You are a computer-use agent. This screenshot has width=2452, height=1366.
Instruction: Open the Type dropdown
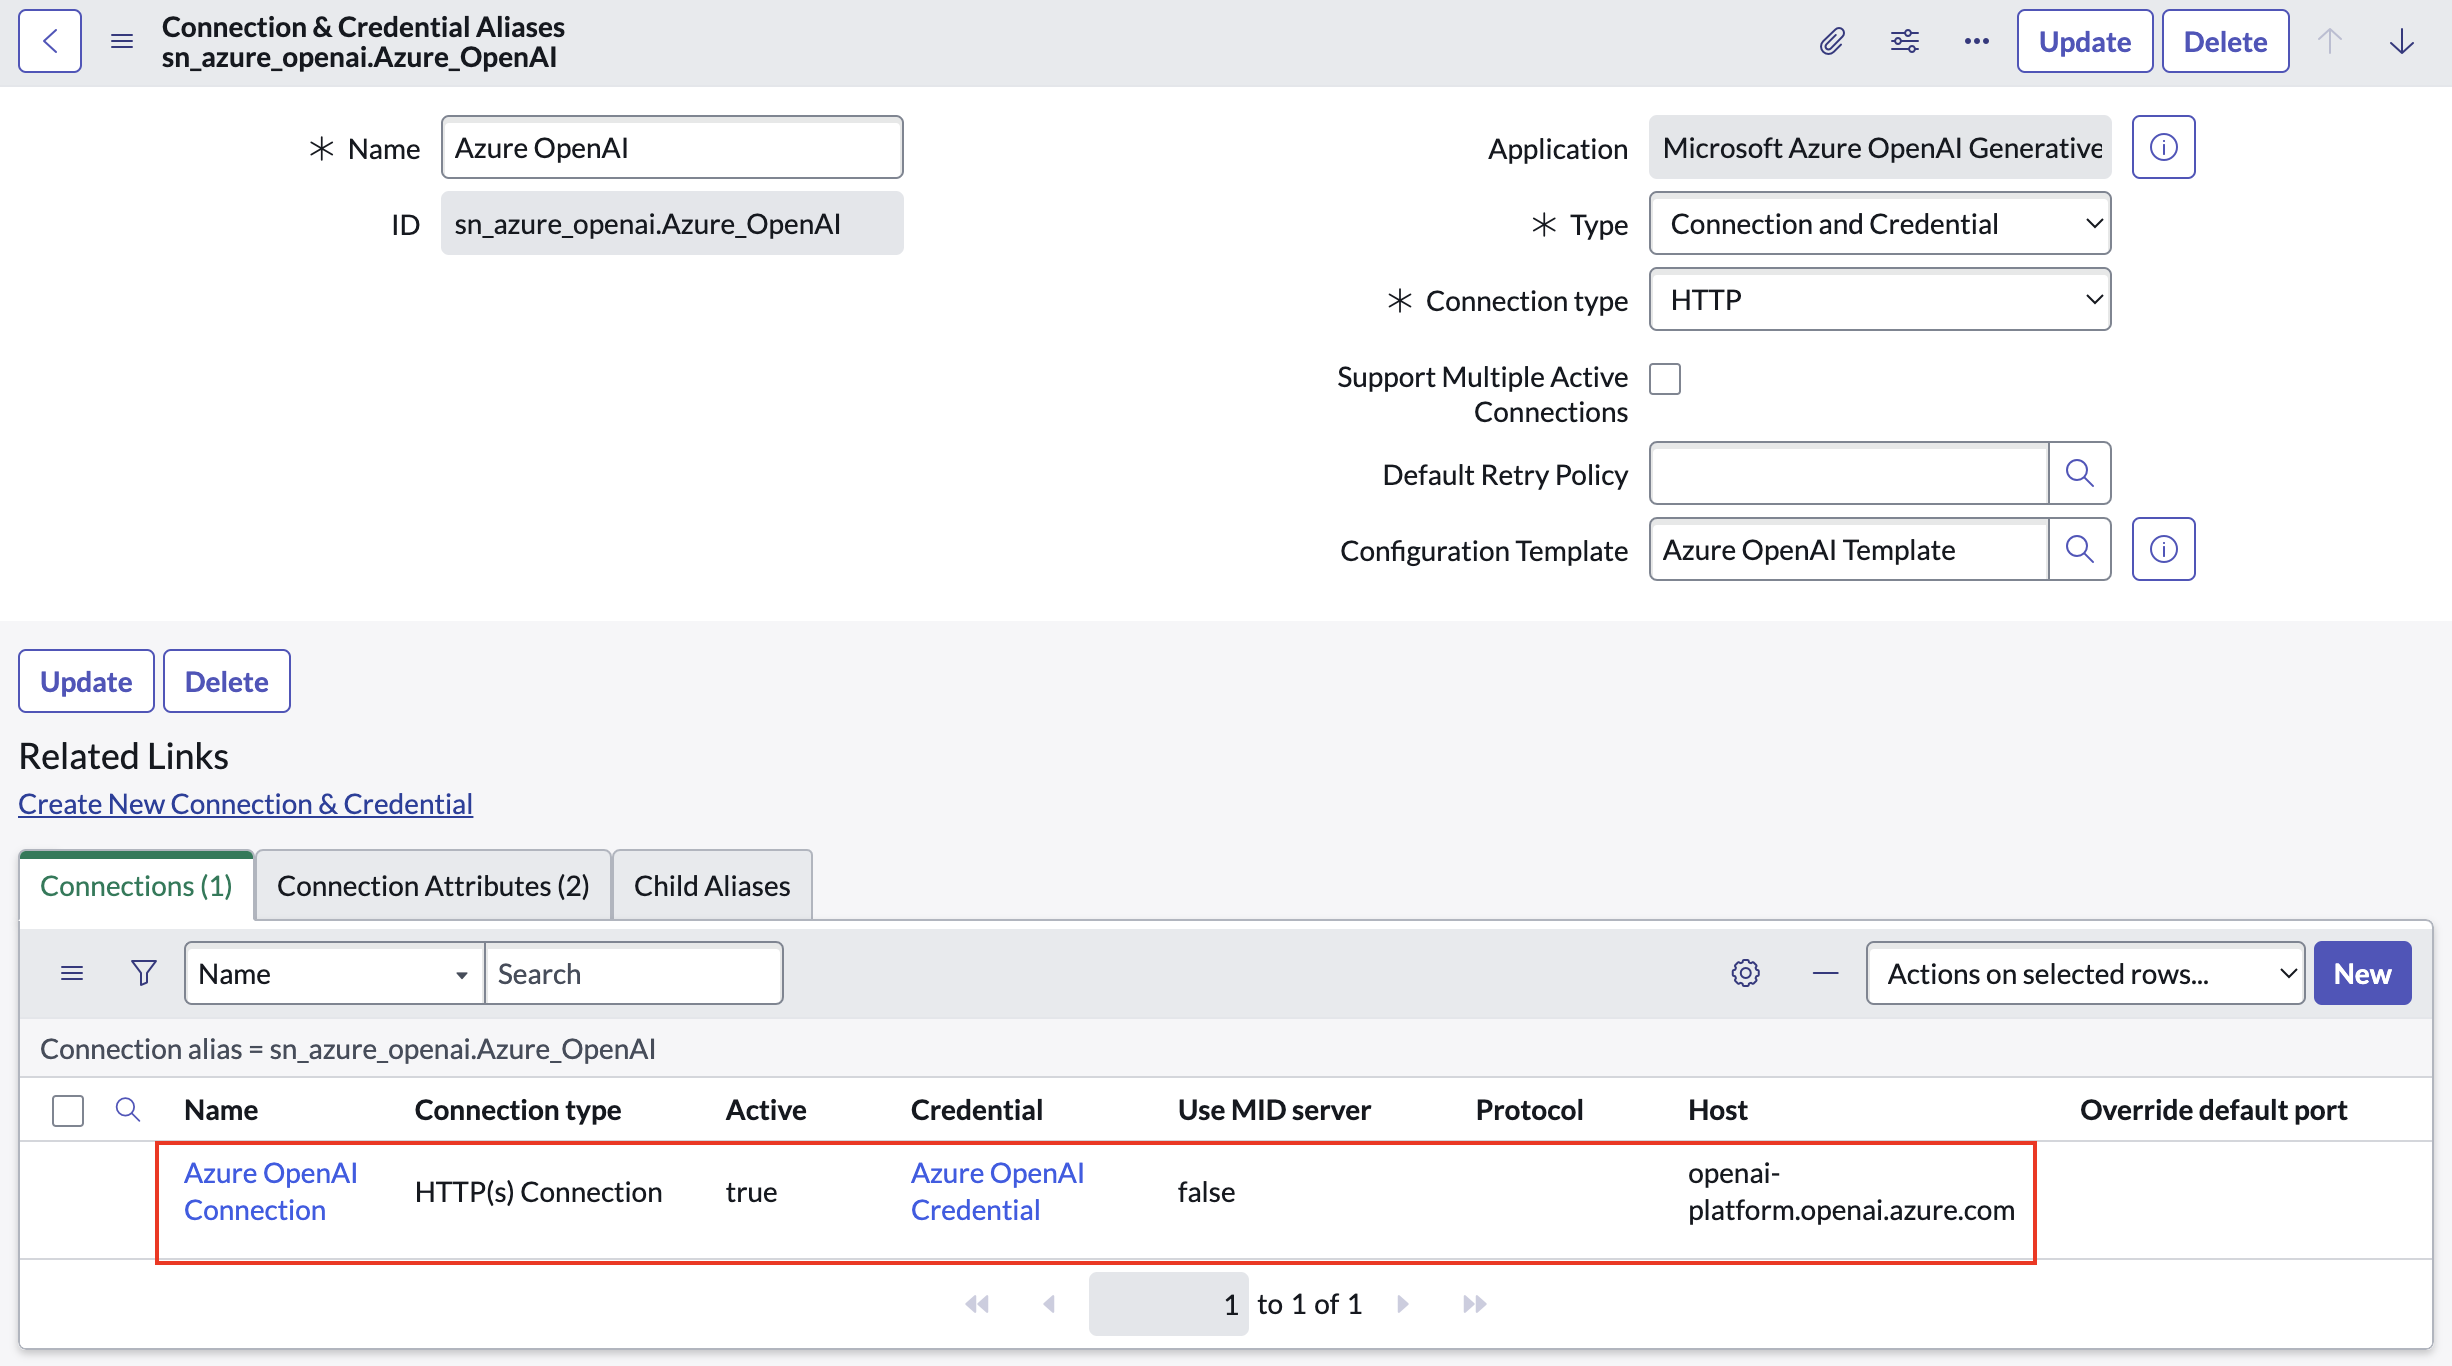pyautogui.click(x=1880, y=223)
